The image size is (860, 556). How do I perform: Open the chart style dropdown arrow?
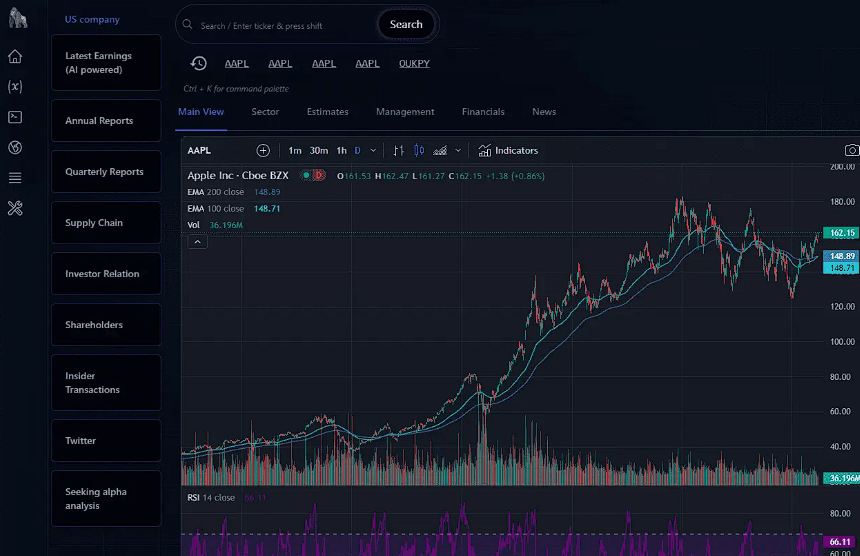[458, 150]
